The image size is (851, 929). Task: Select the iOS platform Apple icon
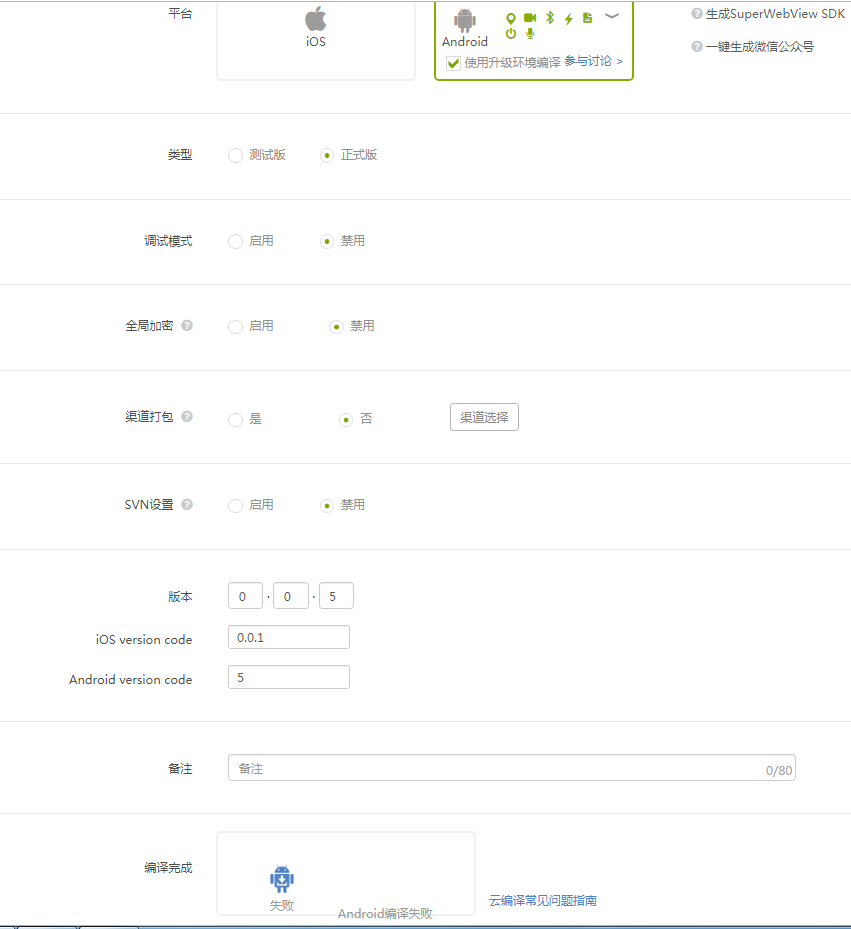316,19
